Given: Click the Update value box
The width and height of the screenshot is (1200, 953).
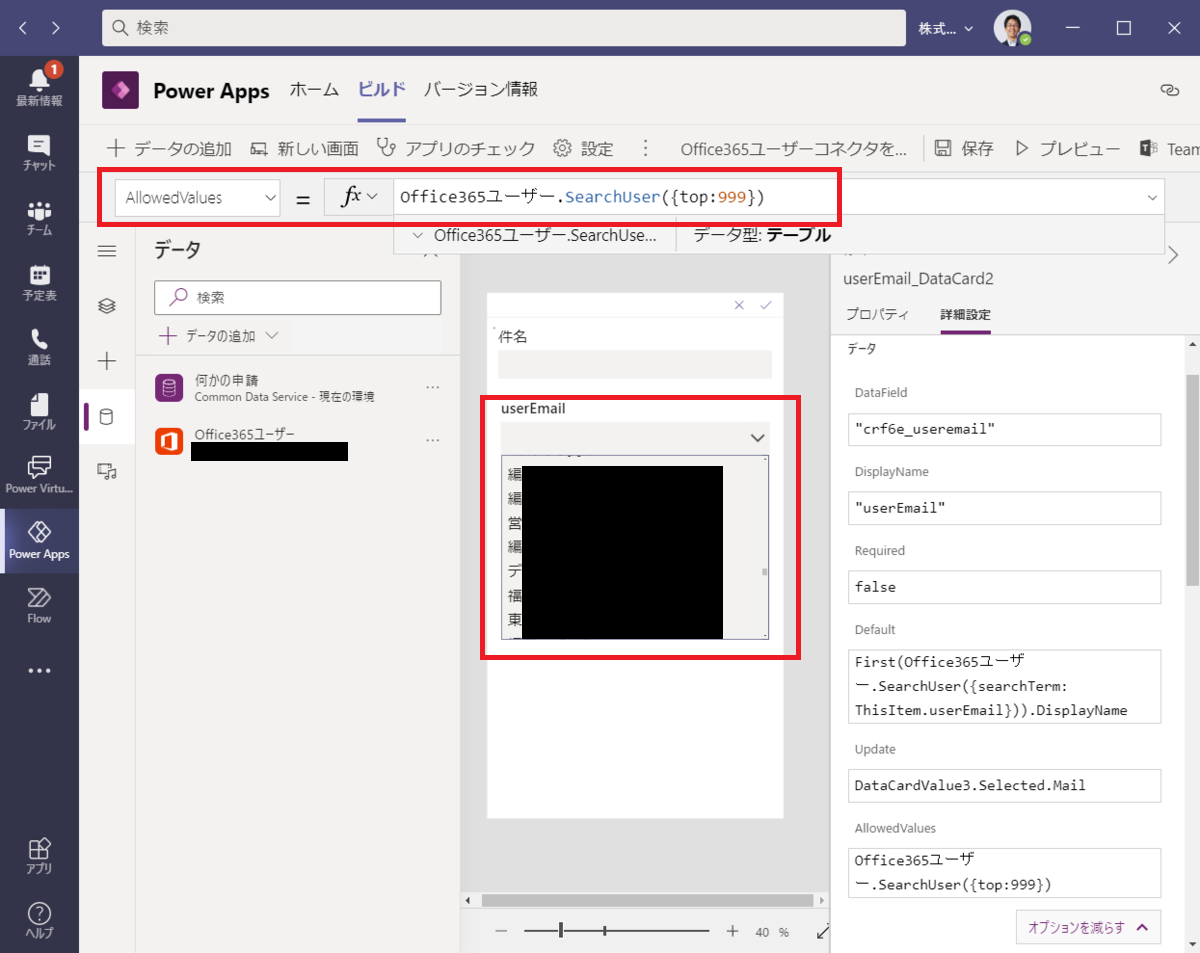Looking at the screenshot, I should click(1004, 785).
